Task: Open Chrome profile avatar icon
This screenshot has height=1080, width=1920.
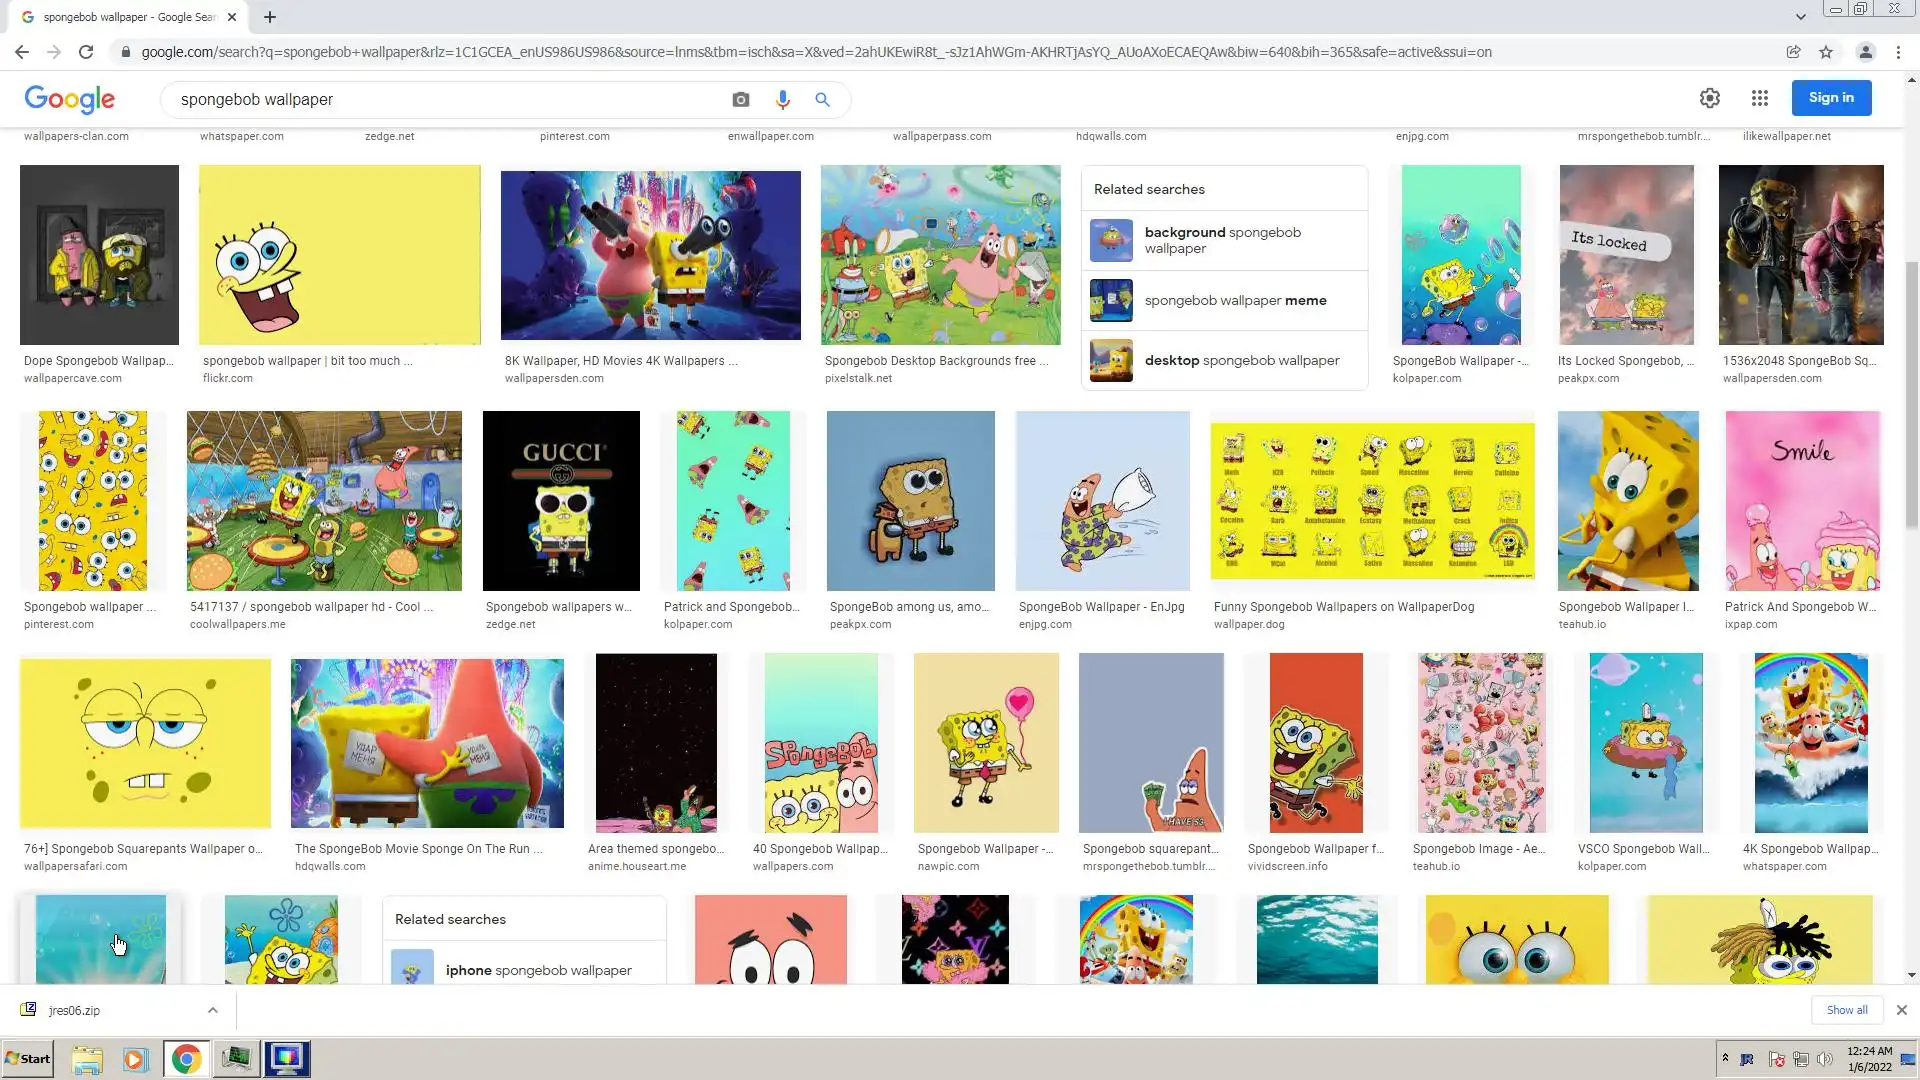Action: [1865, 52]
